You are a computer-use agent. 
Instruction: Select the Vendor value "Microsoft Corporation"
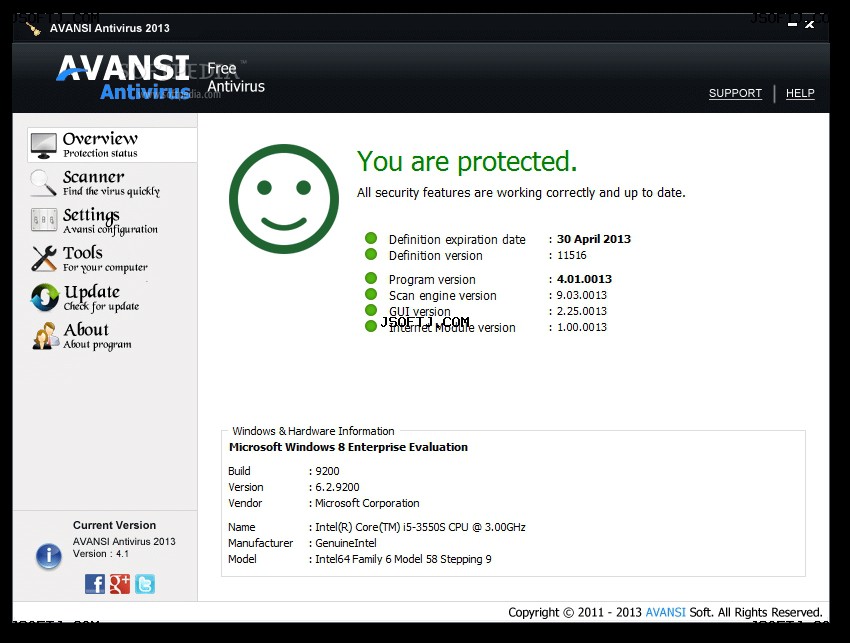click(367, 503)
